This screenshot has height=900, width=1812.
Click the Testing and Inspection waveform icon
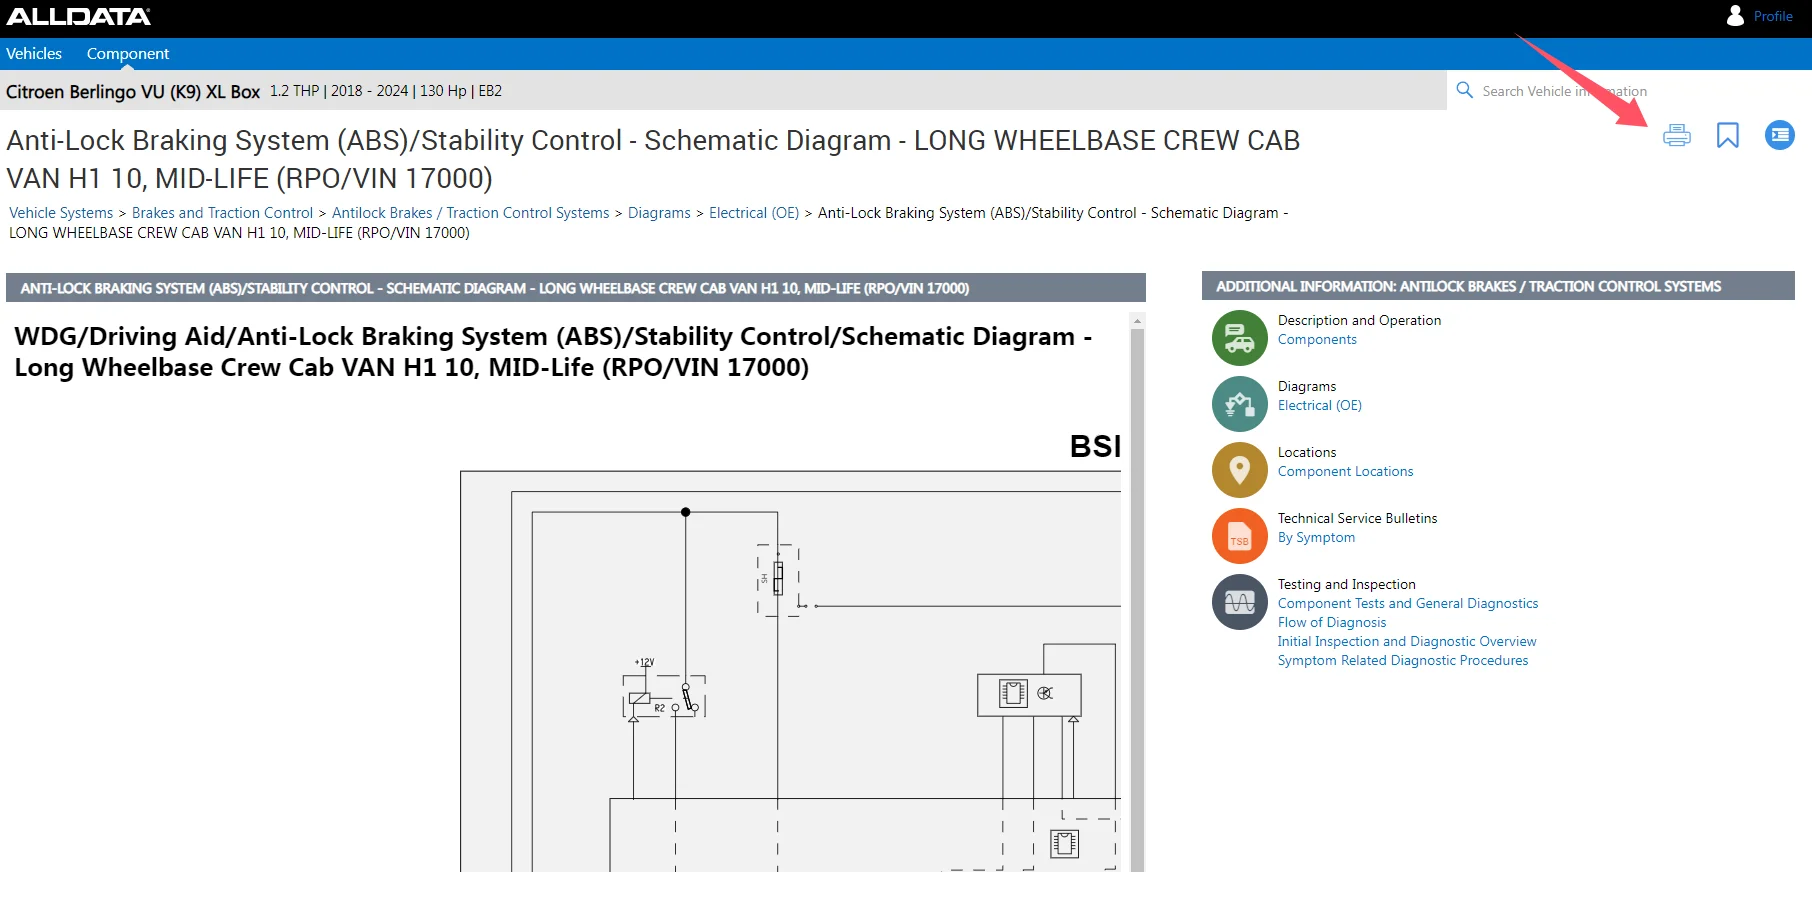tap(1240, 602)
